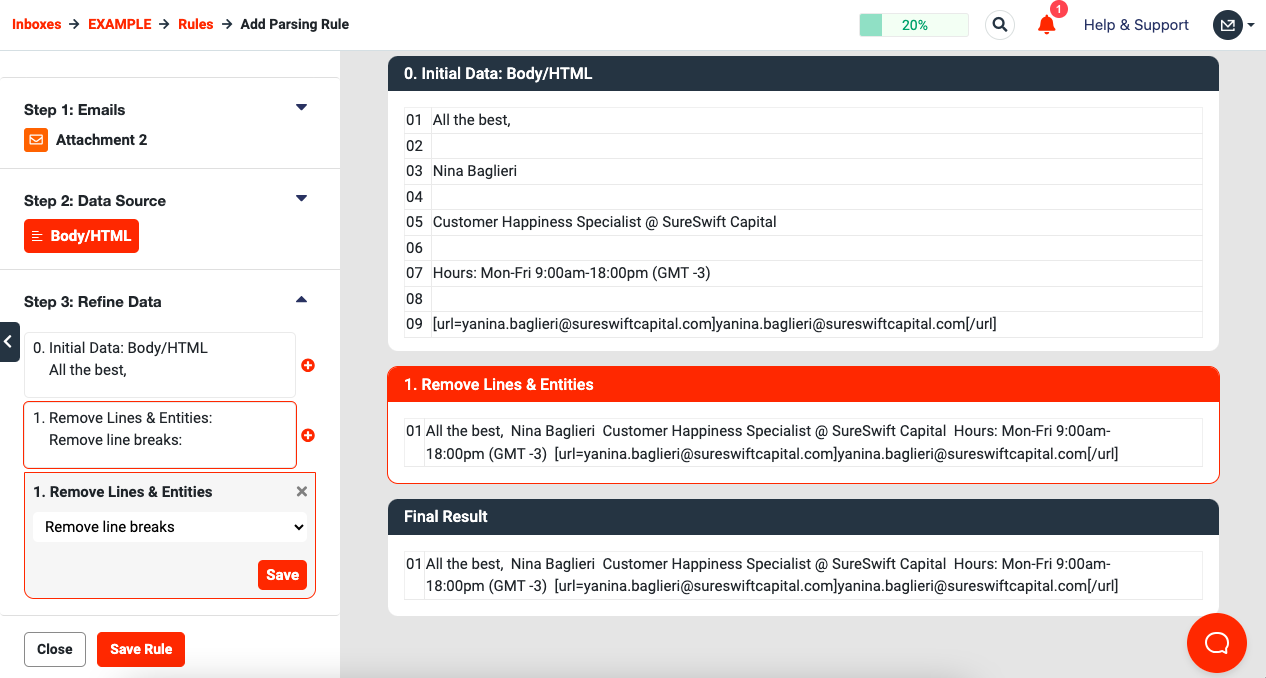This screenshot has height=678, width=1266.
Task: Go to Inboxes breadcrumb
Action: point(36,24)
